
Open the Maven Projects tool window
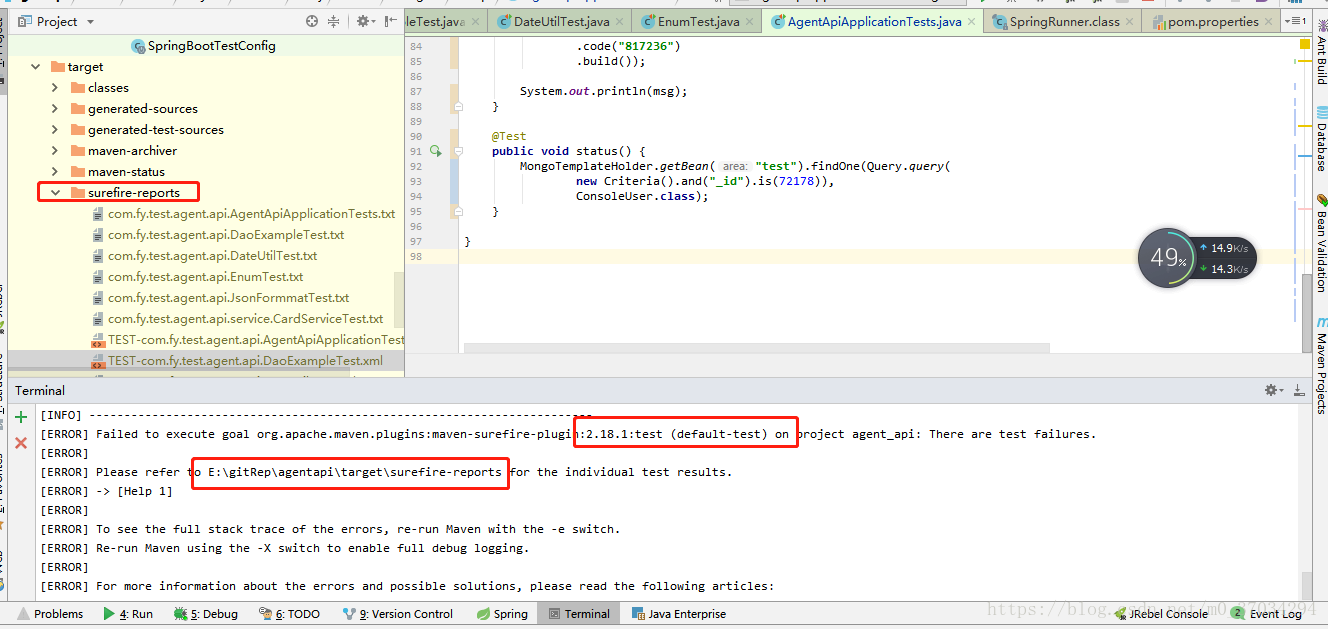[x=1320, y=366]
